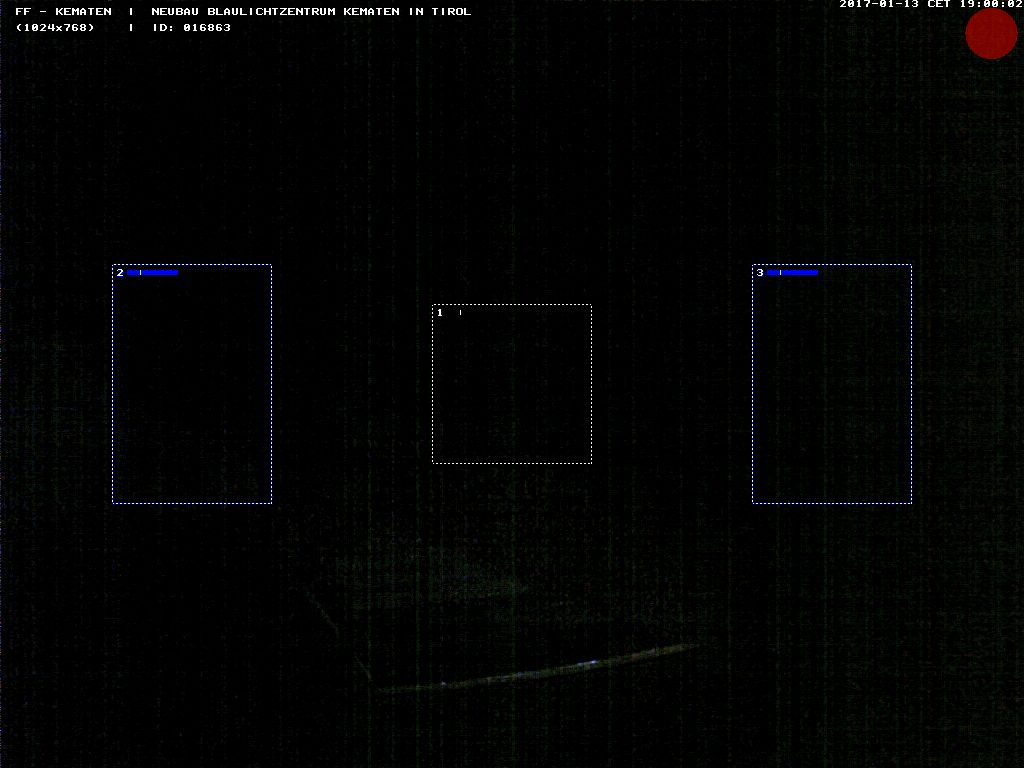Click the CET timezone label

pos(939,4)
